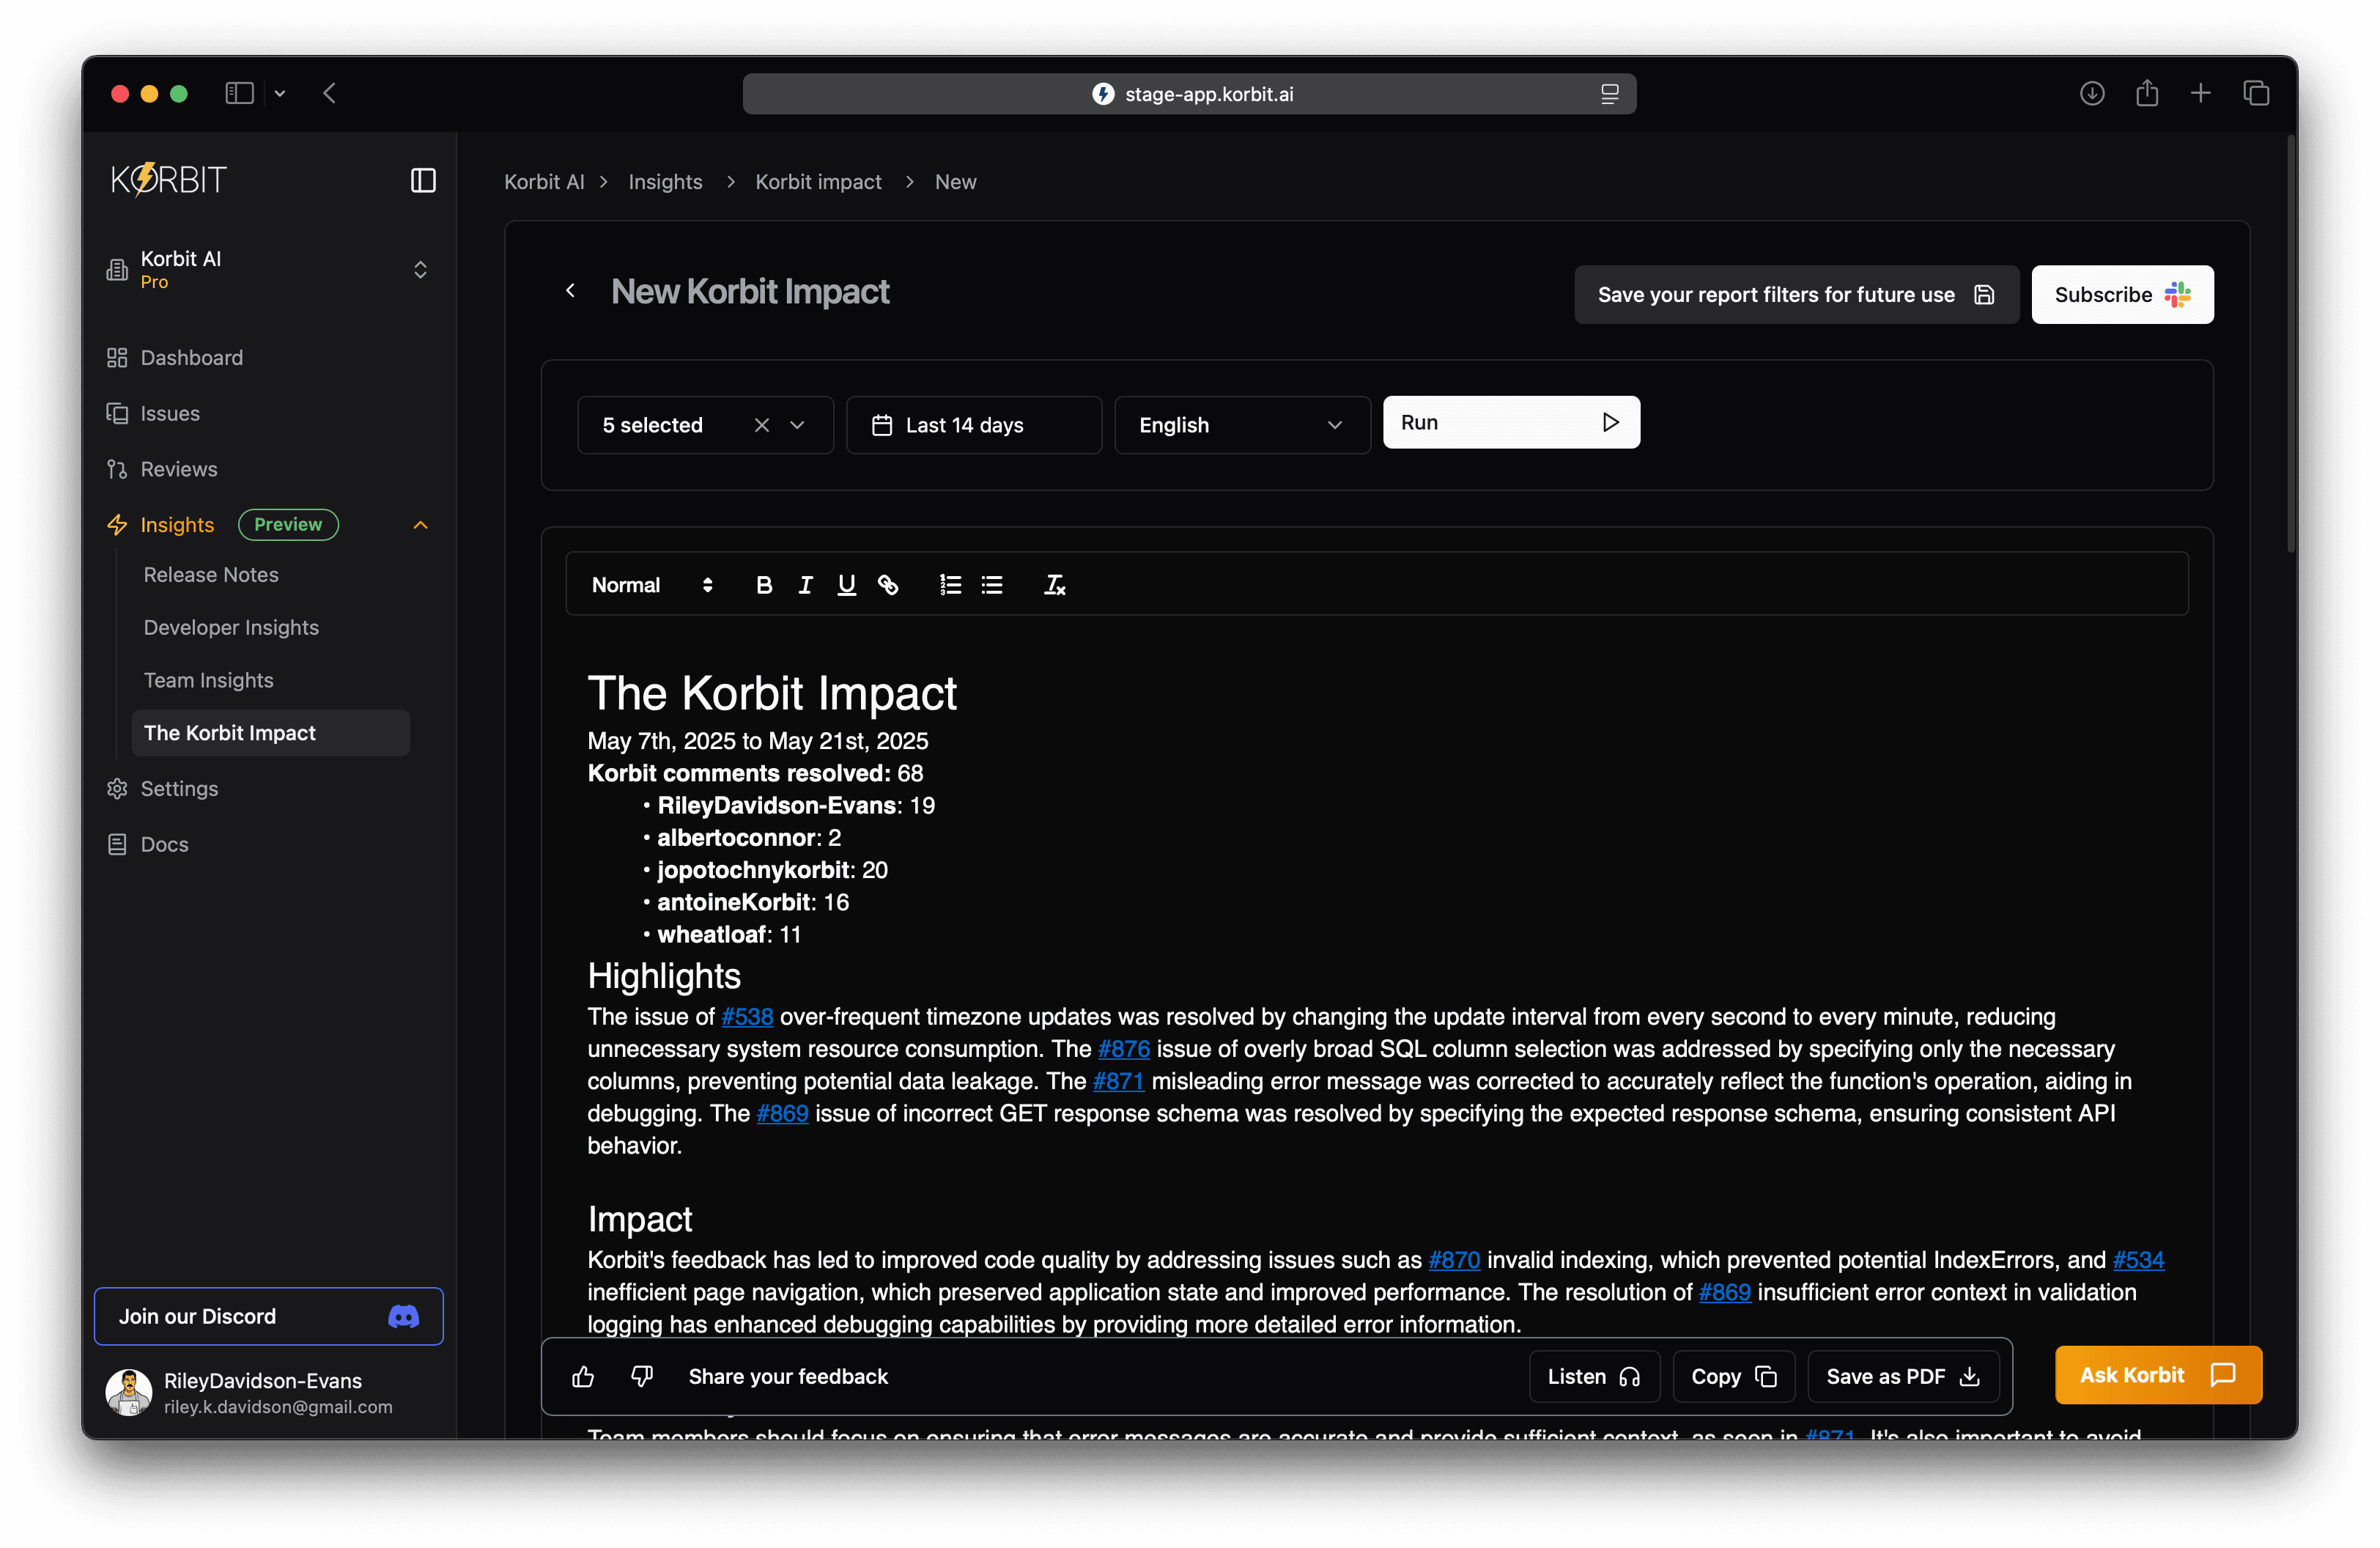Toggle underline formatting in editor toolbar
This screenshot has width=2380, height=1548.
[x=846, y=585]
